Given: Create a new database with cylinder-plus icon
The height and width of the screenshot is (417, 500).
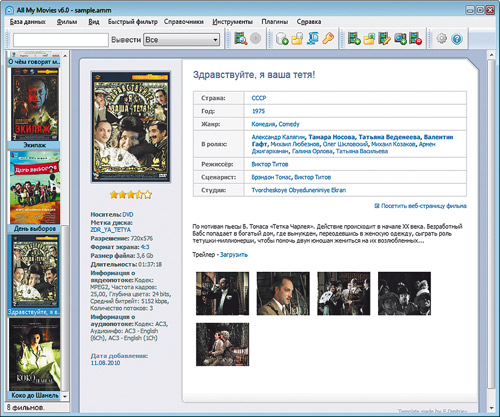Looking at the screenshot, I should click(x=282, y=39).
